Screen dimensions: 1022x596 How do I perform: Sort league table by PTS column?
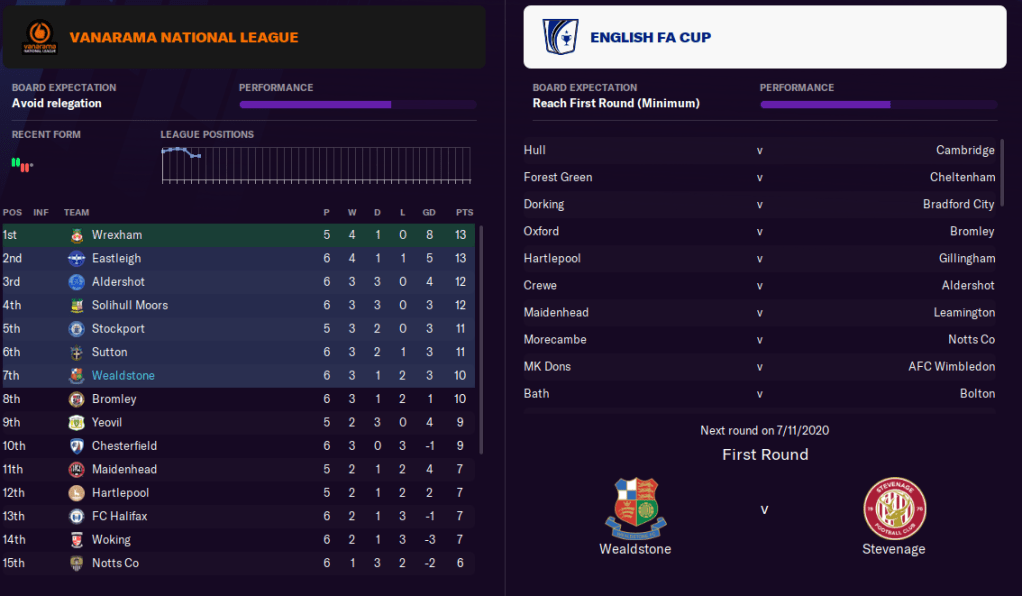pos(464,212)
